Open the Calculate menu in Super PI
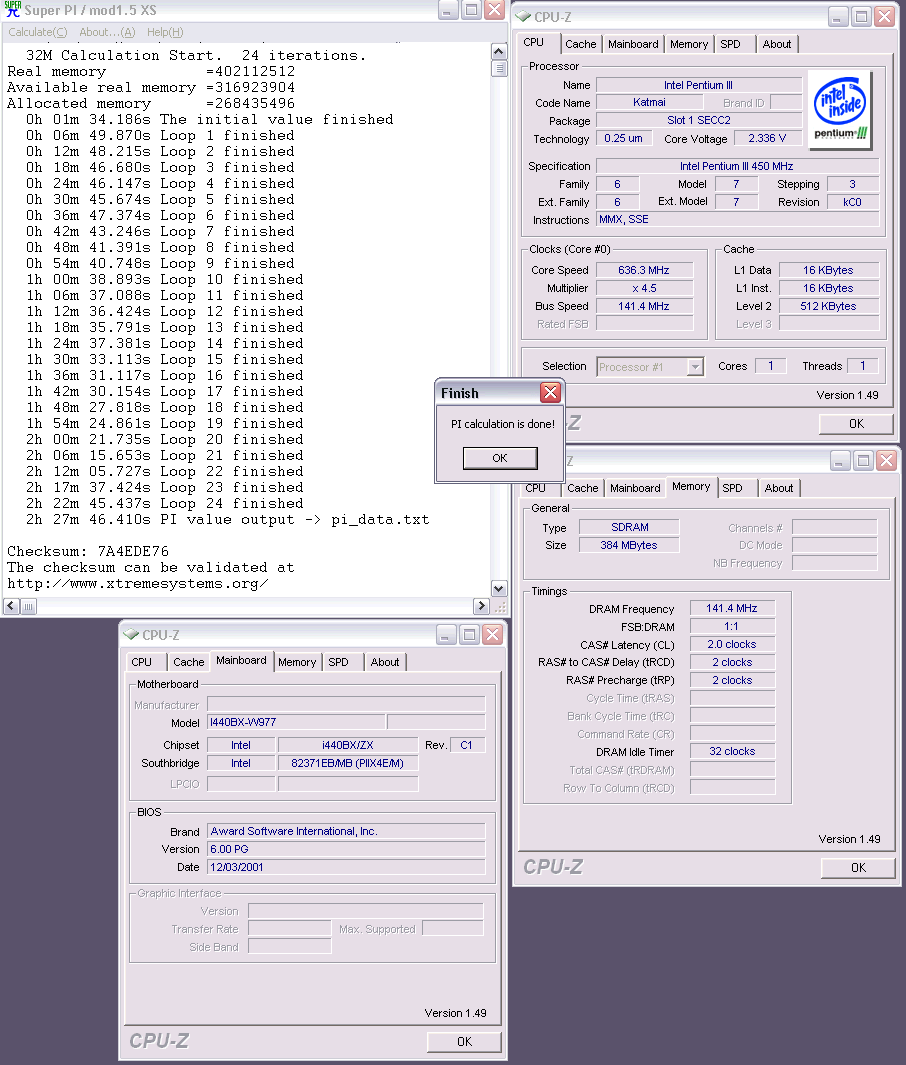Viewport: 906px width, 1065px height. tap(37, 32)
